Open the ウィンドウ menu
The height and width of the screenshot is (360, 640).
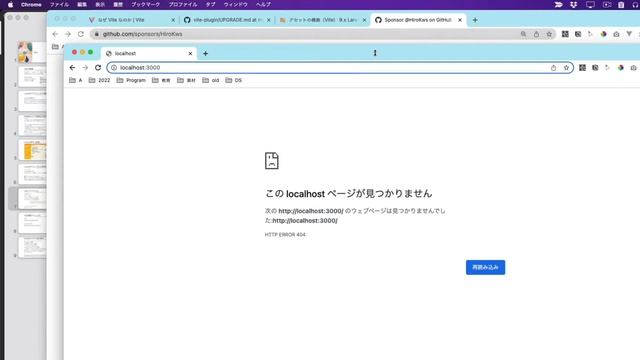point(236,4)
